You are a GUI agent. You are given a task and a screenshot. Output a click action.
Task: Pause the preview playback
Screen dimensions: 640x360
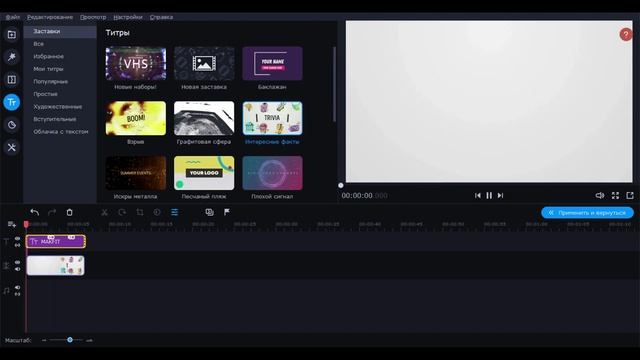(489, 196)
